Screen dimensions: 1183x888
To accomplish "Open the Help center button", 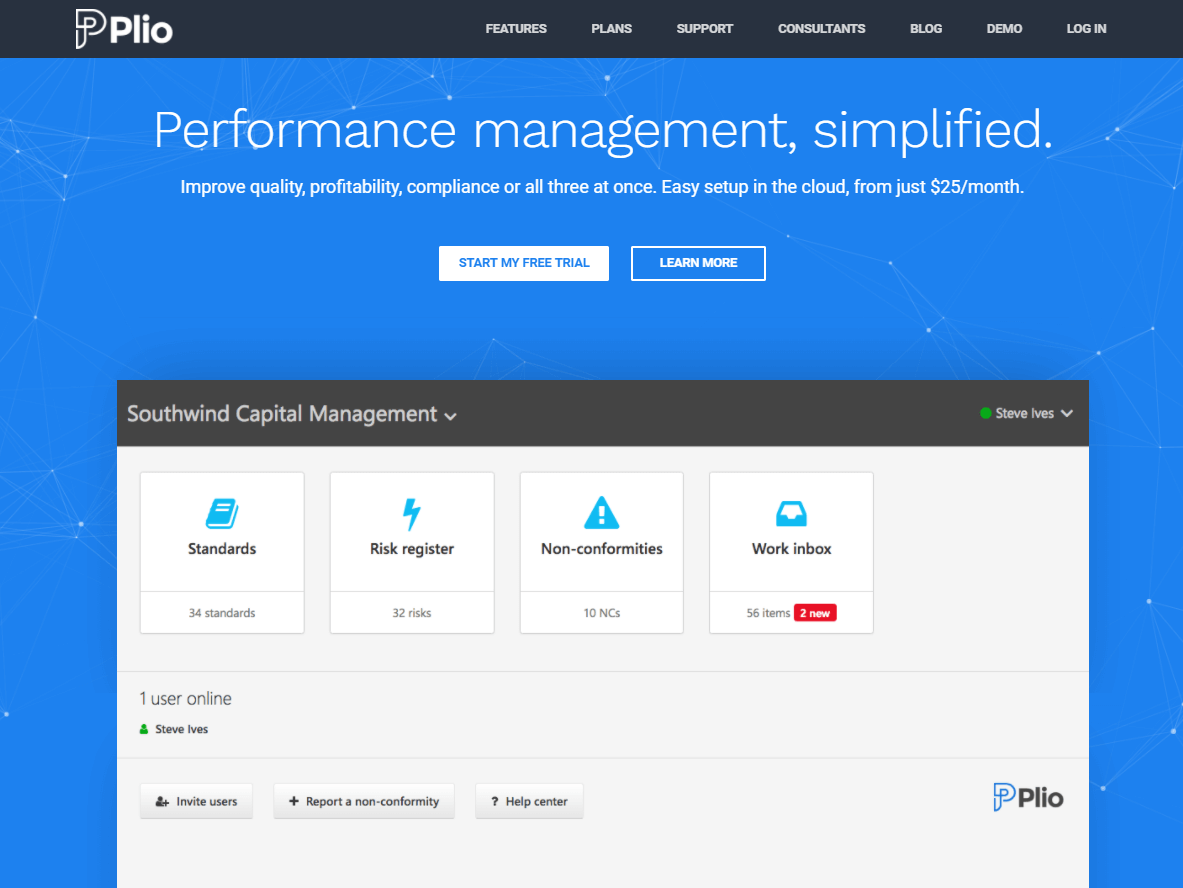I will tap(529, 801).
